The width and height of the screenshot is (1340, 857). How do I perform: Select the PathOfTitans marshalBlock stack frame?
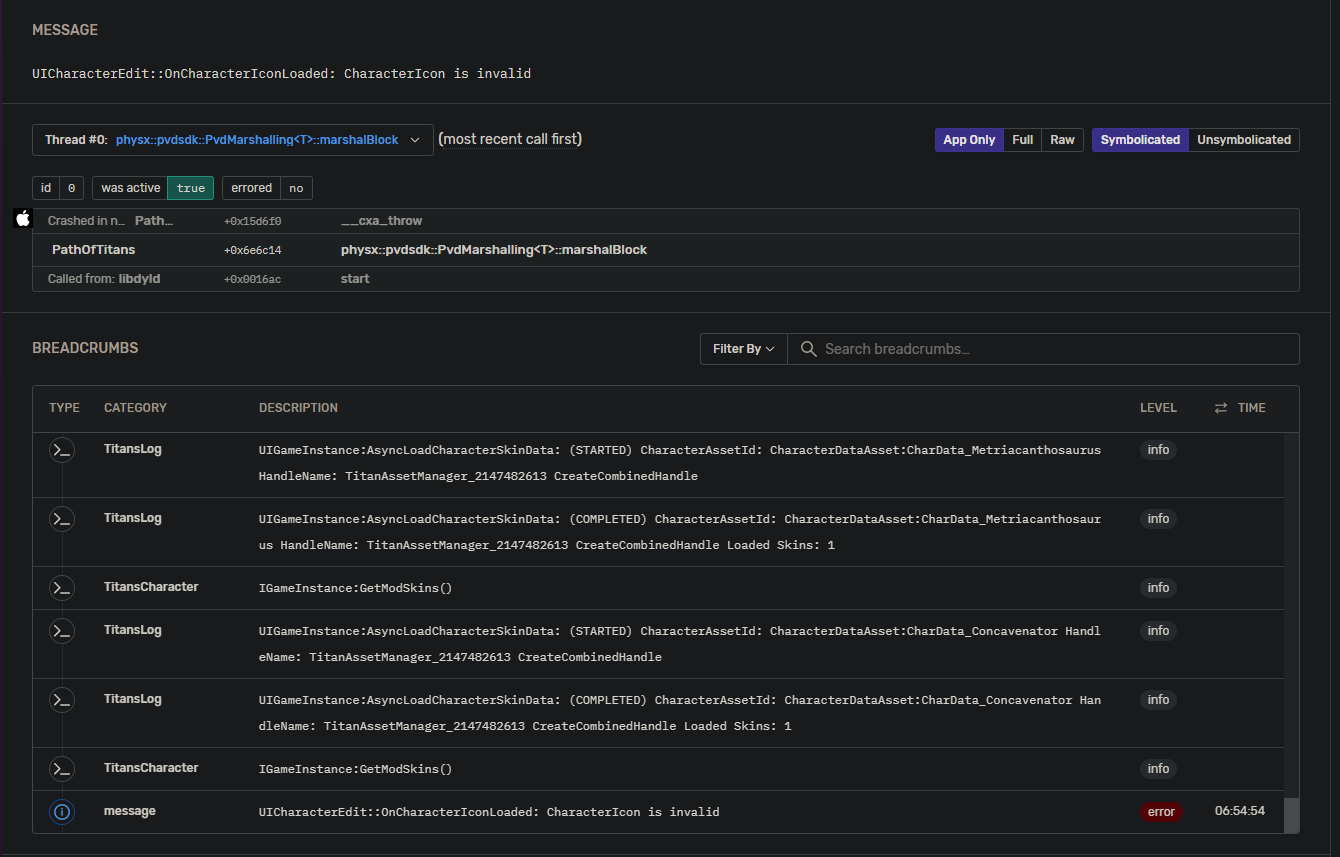pos(494,249)
